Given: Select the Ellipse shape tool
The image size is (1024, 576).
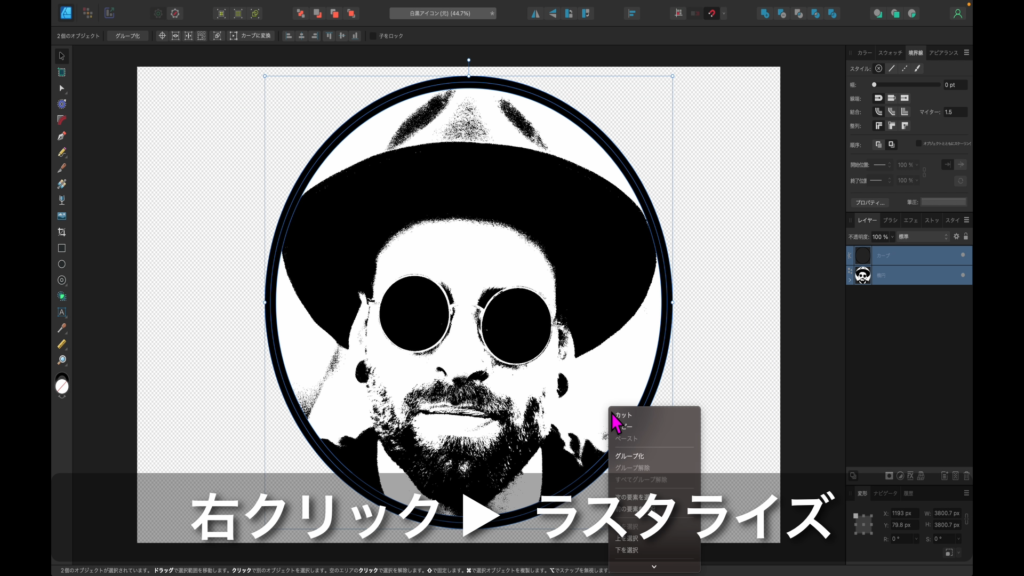Looking at the screenshot, I should 61,264.
